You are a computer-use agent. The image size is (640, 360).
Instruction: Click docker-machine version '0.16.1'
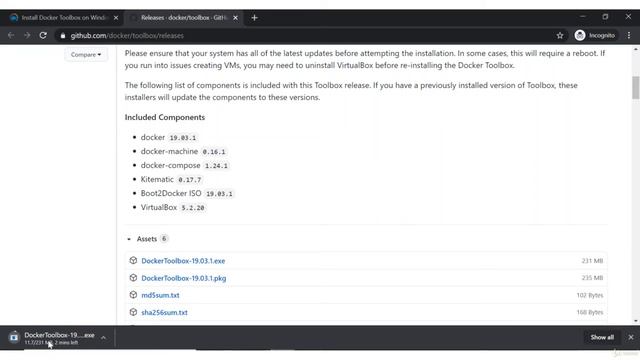click(214, 151)
